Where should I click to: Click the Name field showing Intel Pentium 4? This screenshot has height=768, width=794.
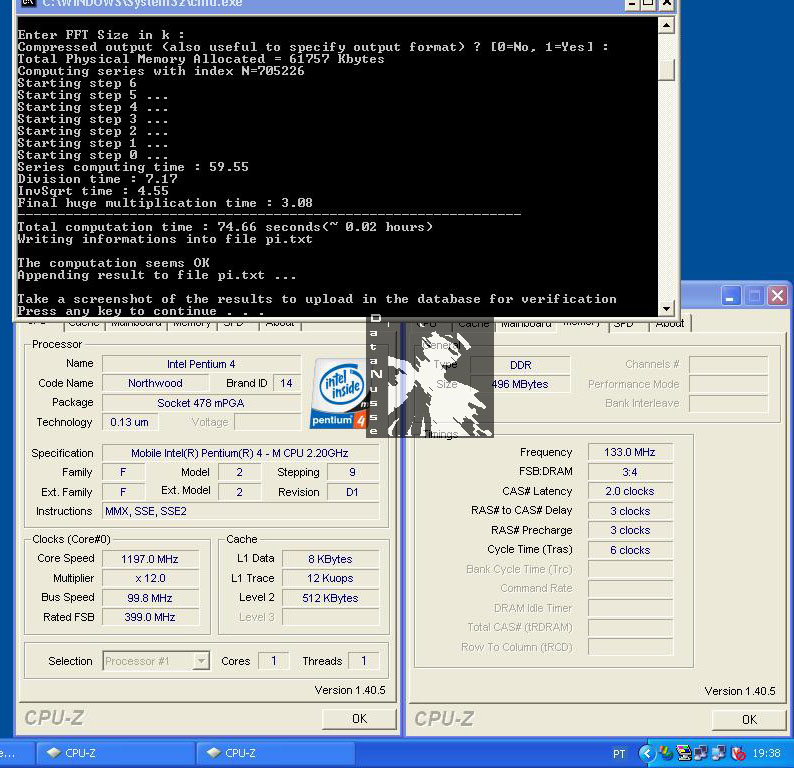coord(202,364)
